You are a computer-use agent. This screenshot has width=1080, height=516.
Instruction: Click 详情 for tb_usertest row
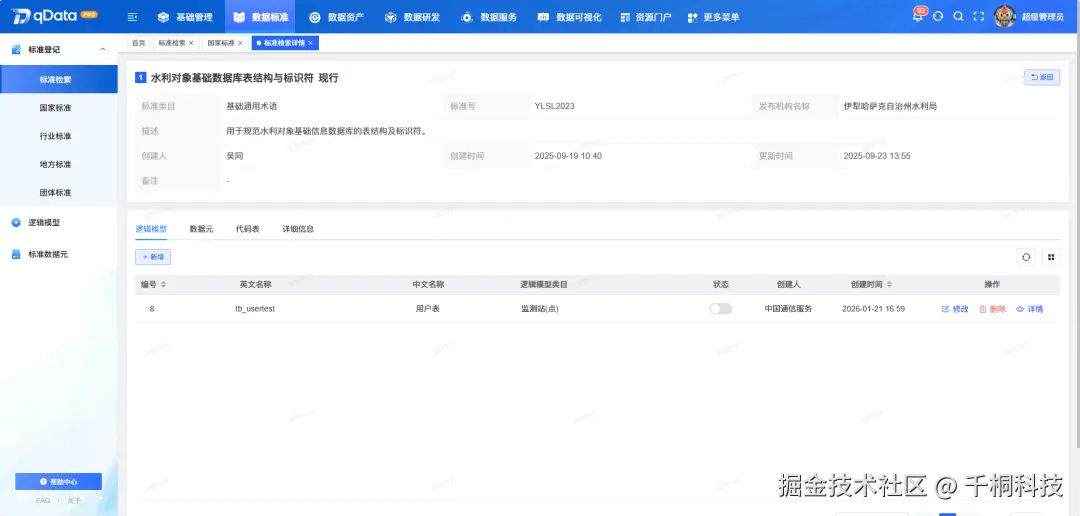pyautogui.click(x=1030, y=309)
